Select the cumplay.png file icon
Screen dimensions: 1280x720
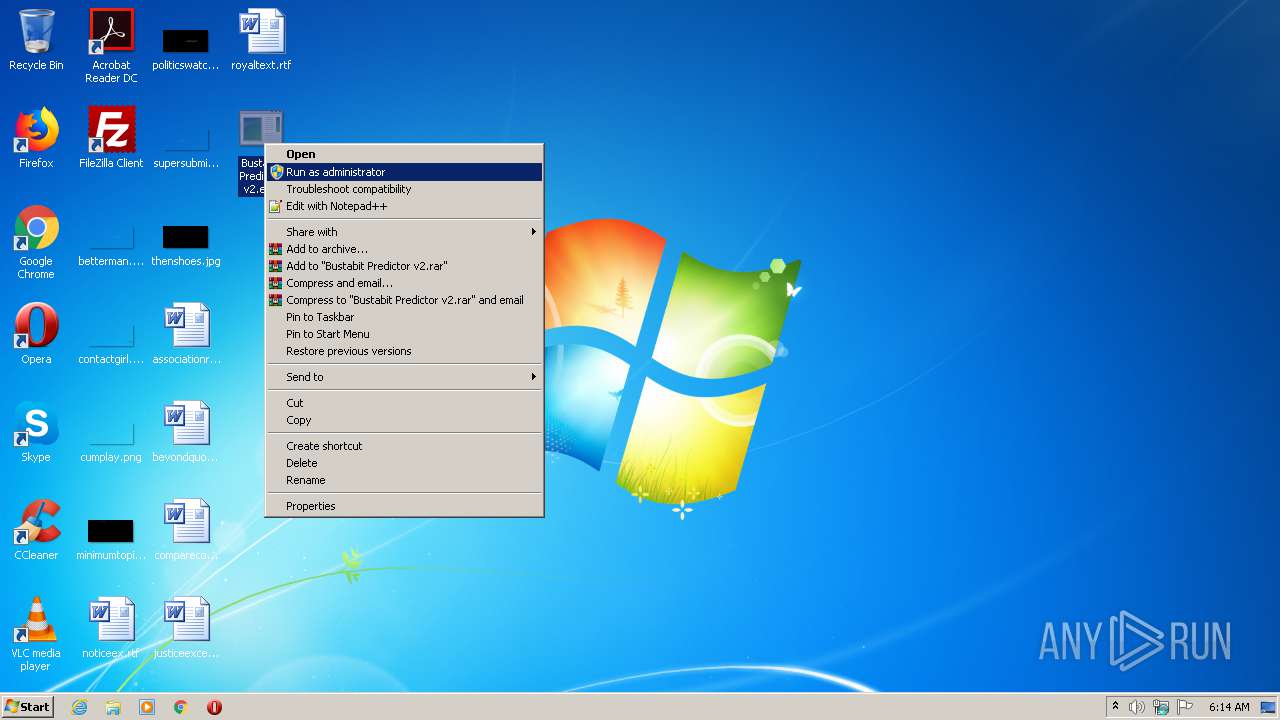point(111,442)
